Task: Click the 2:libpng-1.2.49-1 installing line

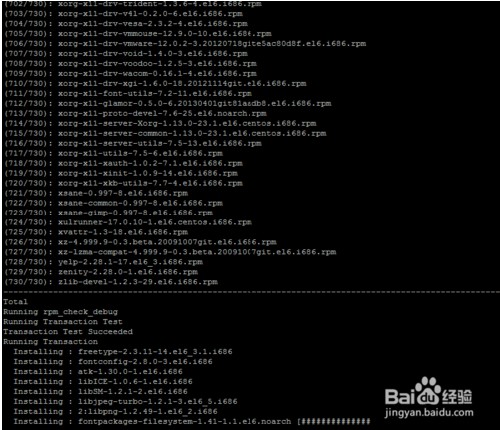Action: click(x=115, y=412)
